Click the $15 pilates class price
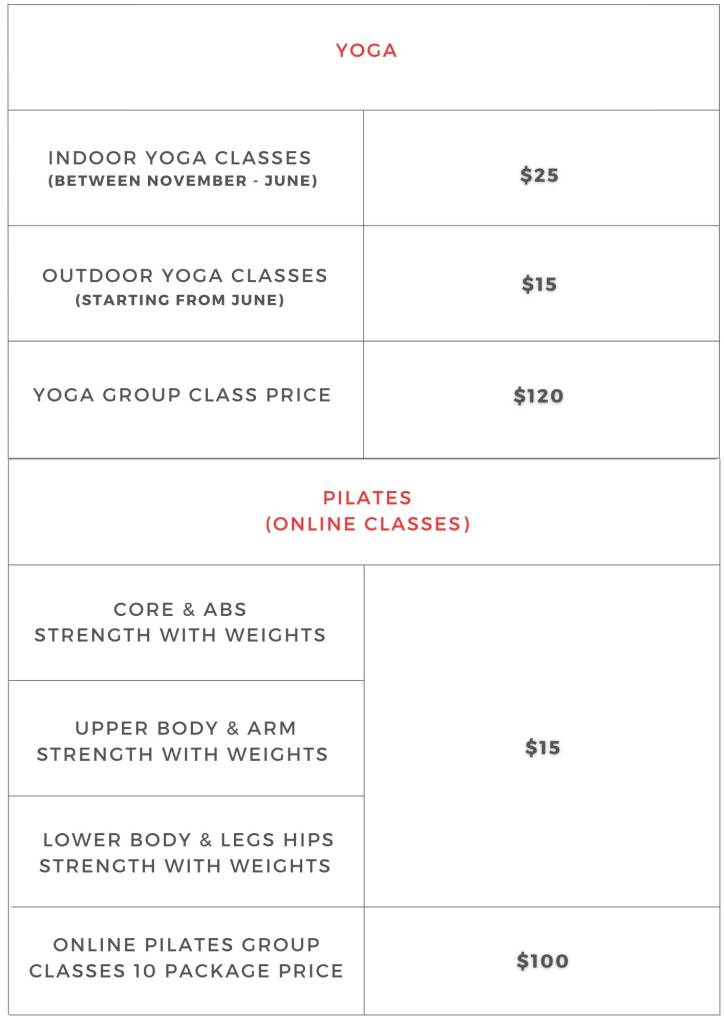Viewport: 724px width, 1024px height. point(543,747)
